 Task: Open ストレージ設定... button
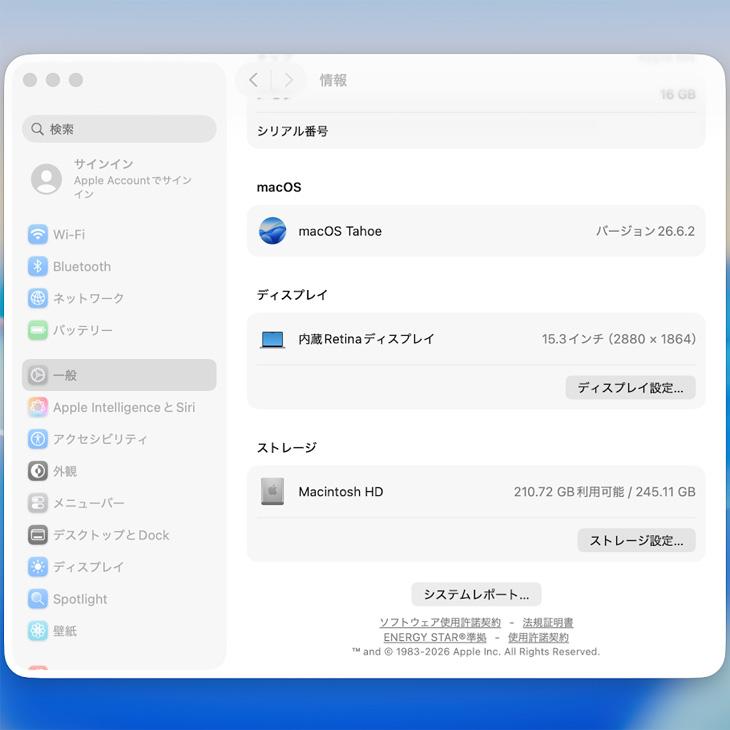[636, 540]
